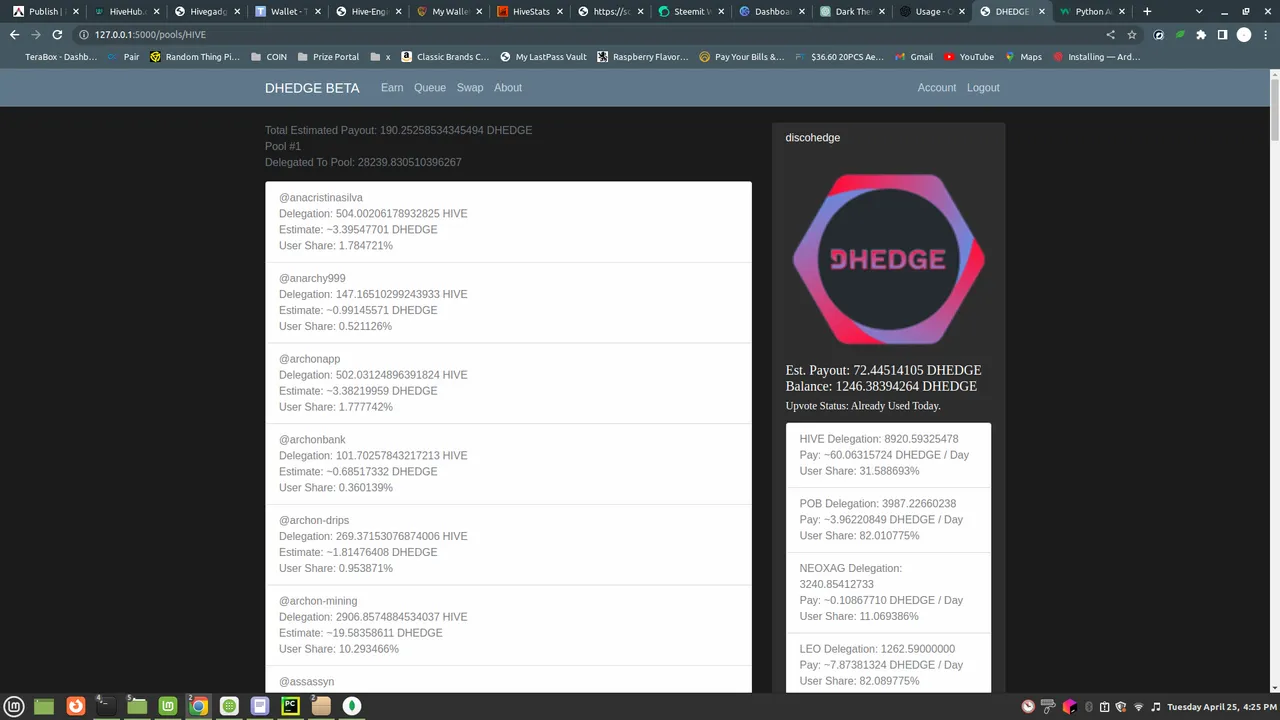Open the green grid app in taskbar
1280x720 pixels.
(x=229, y=706)
